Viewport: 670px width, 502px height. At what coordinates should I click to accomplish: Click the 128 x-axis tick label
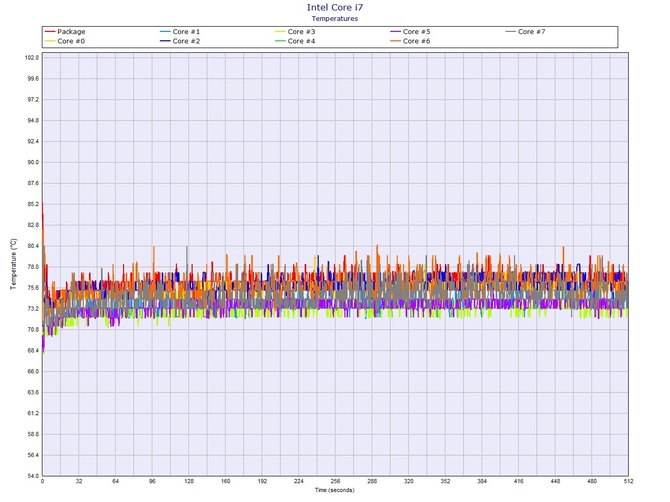[189, 481]
